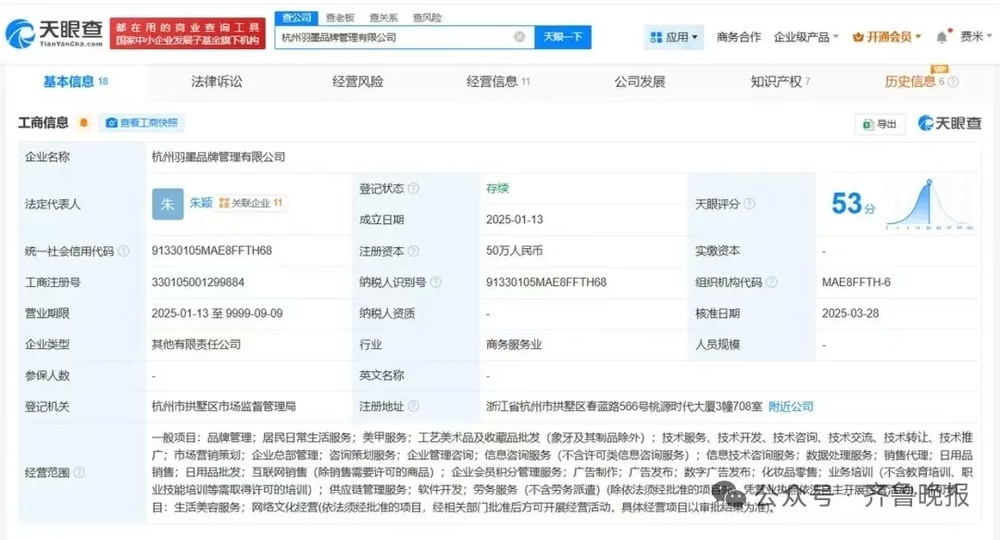
Task: Expand the 企业级产品 dropdown
Action: click(x=805, y=37)
